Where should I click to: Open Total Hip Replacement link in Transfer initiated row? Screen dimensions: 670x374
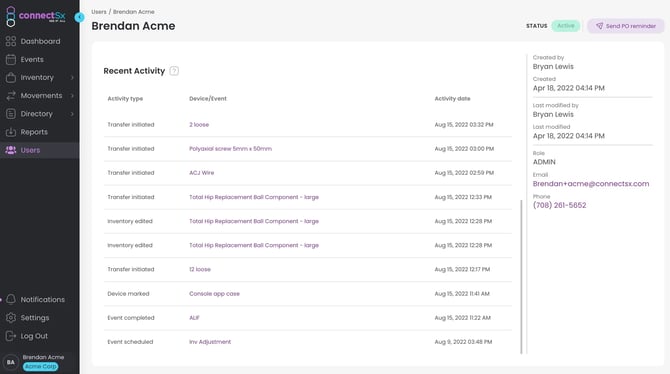pyautogui.click(x=254, y=197)
